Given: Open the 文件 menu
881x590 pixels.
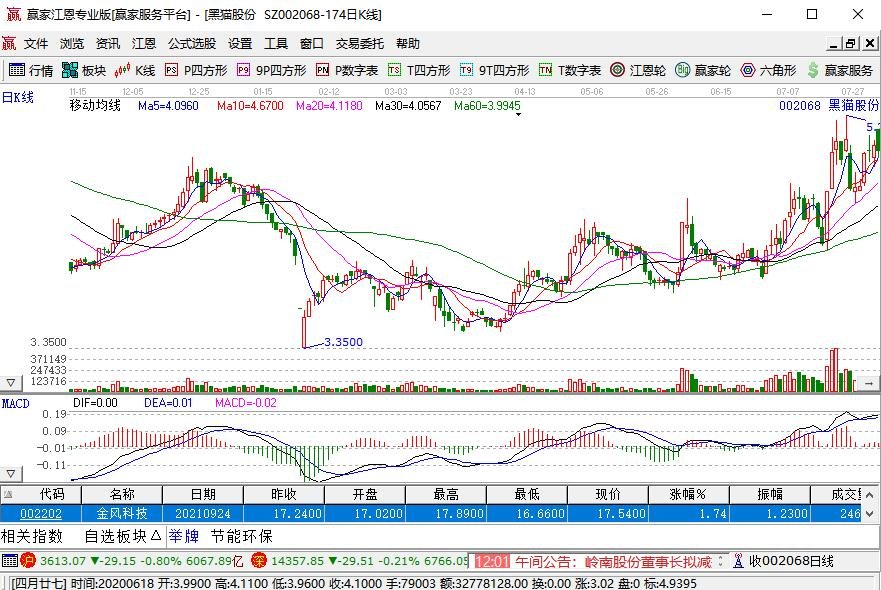Looking at the screenshot, I should point(36,43).
